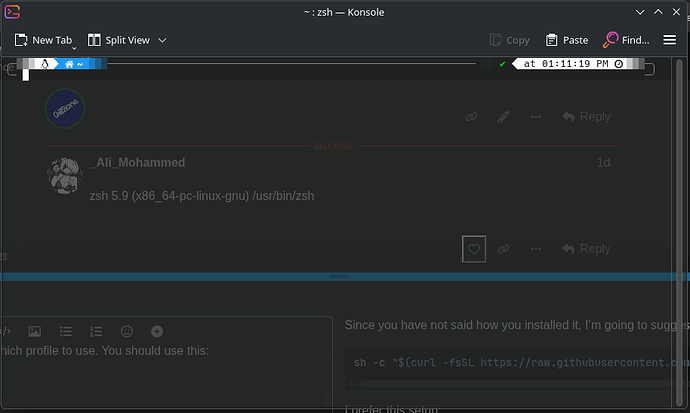The height and width of the screenshot is (413, 690).
Task: Click the Konsole app icon in title bar
Action: point(12,12)
